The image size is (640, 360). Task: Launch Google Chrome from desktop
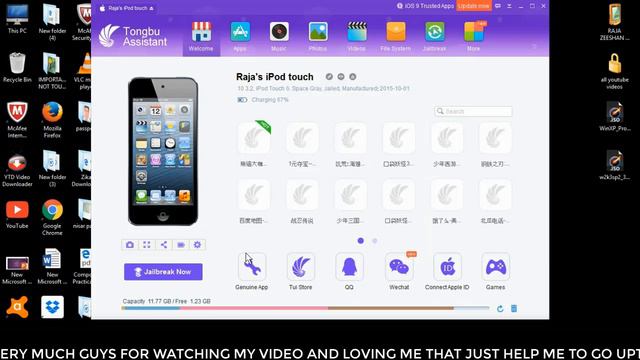pyautogui.click(x=52, y=217)
